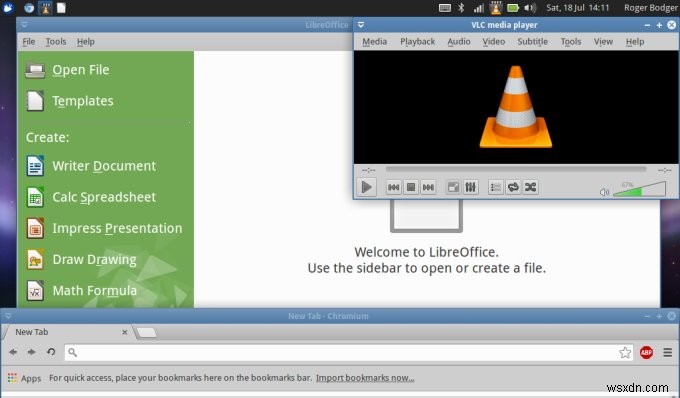Click the Calc spreadsheet icon
This screenshot has width=680, height=398.
point(35,197)
